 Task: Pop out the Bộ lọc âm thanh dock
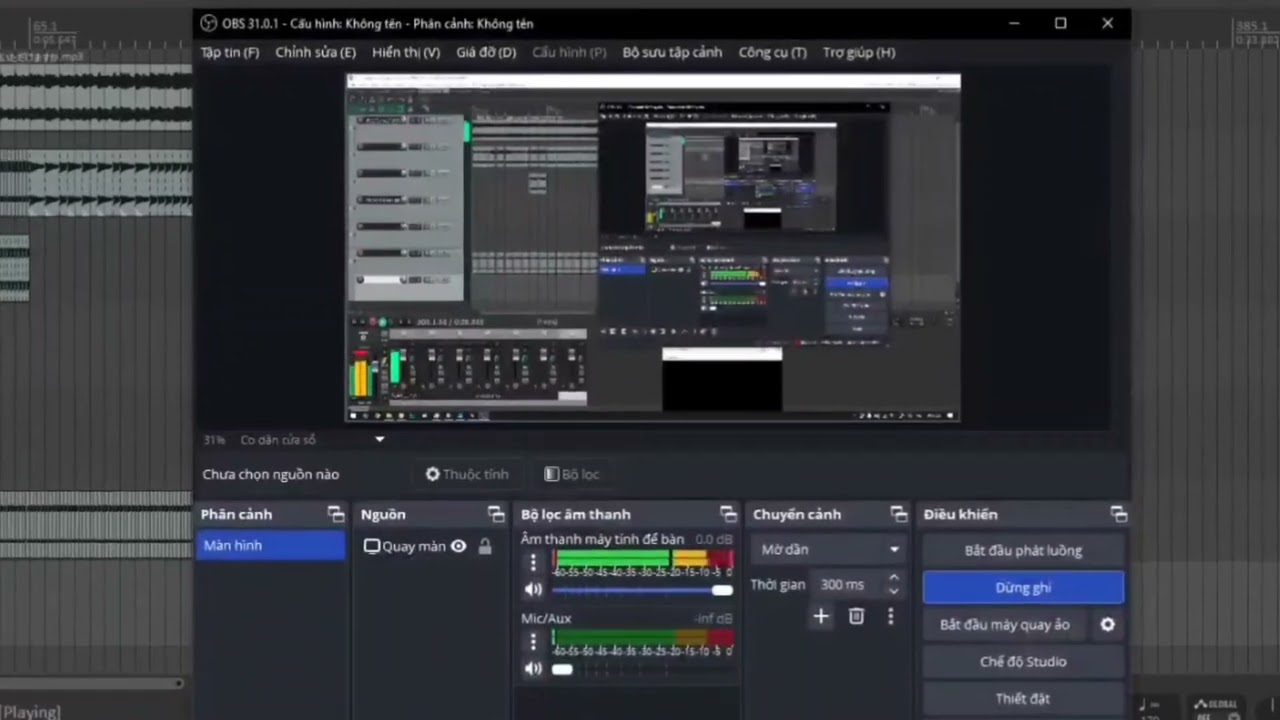[x=728, y=514]
